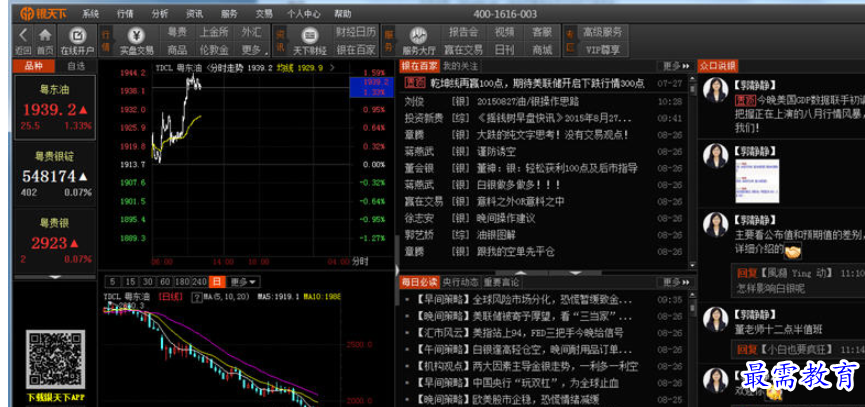Set chart period to 30 minutes

(149, 282)
